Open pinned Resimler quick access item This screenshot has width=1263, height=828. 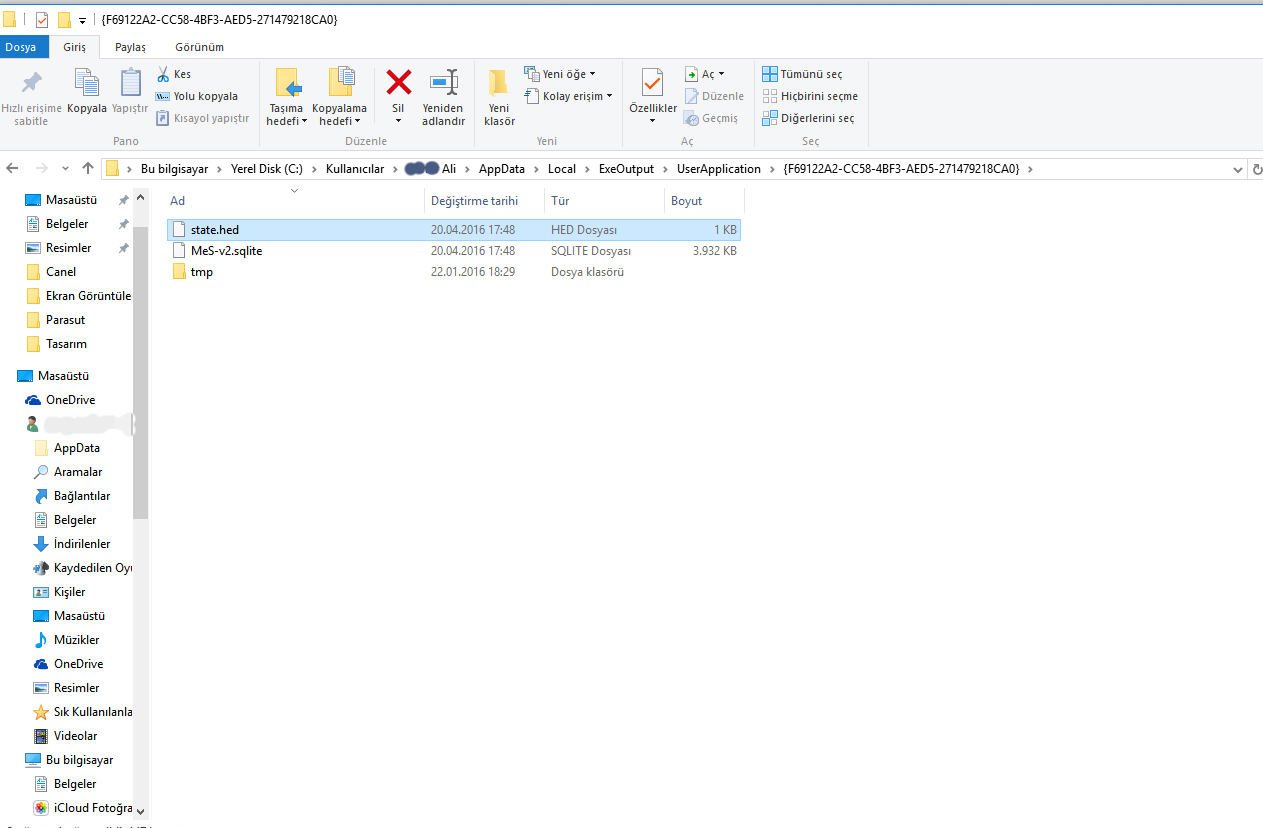click(x=68, y=248)
